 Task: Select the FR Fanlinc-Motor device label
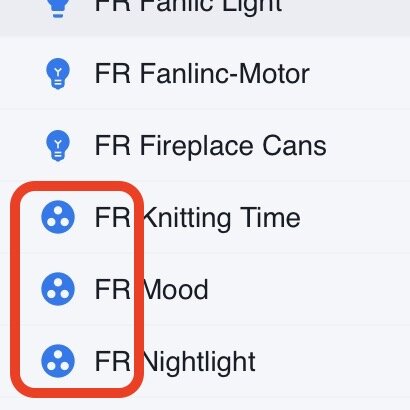coord(202,74)
